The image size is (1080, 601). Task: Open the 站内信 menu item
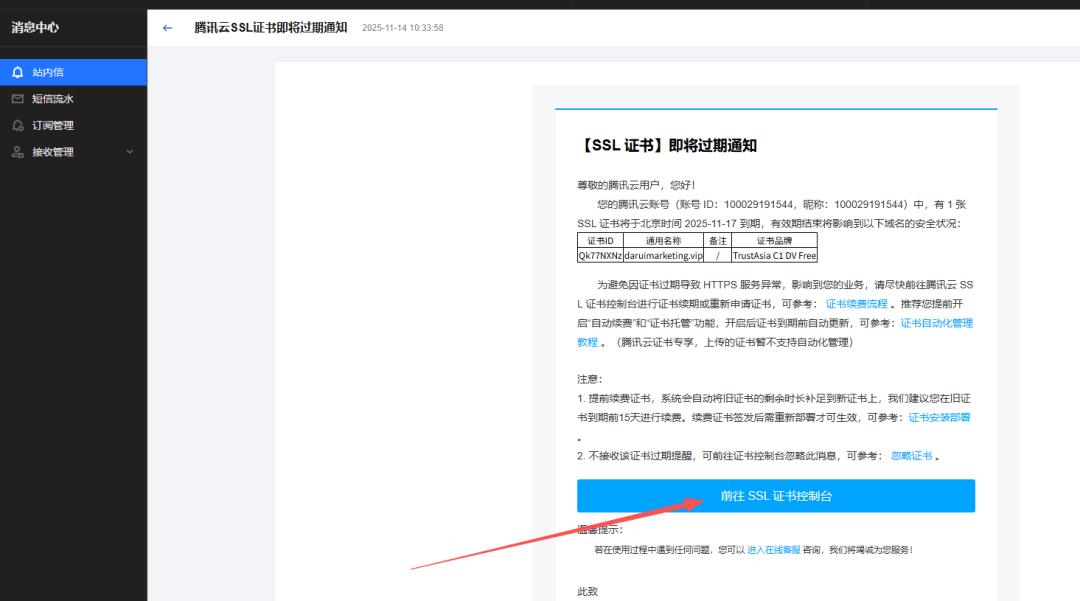tap(74, 72)
